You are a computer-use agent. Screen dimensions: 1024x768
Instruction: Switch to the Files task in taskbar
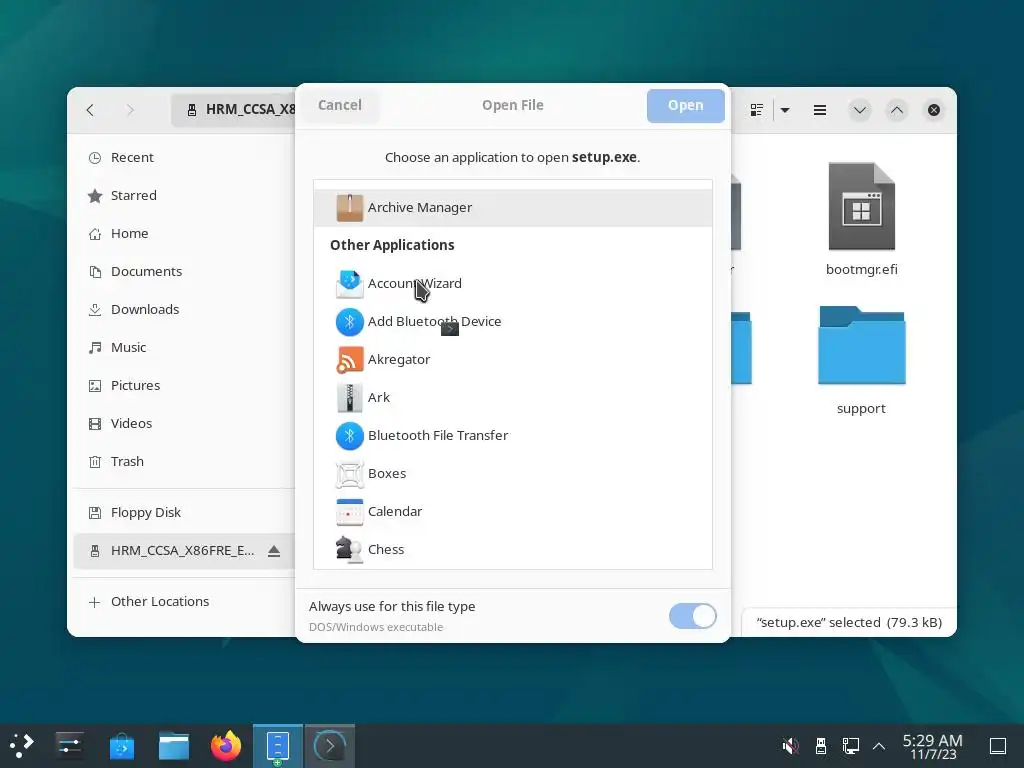tap(278, 746)
